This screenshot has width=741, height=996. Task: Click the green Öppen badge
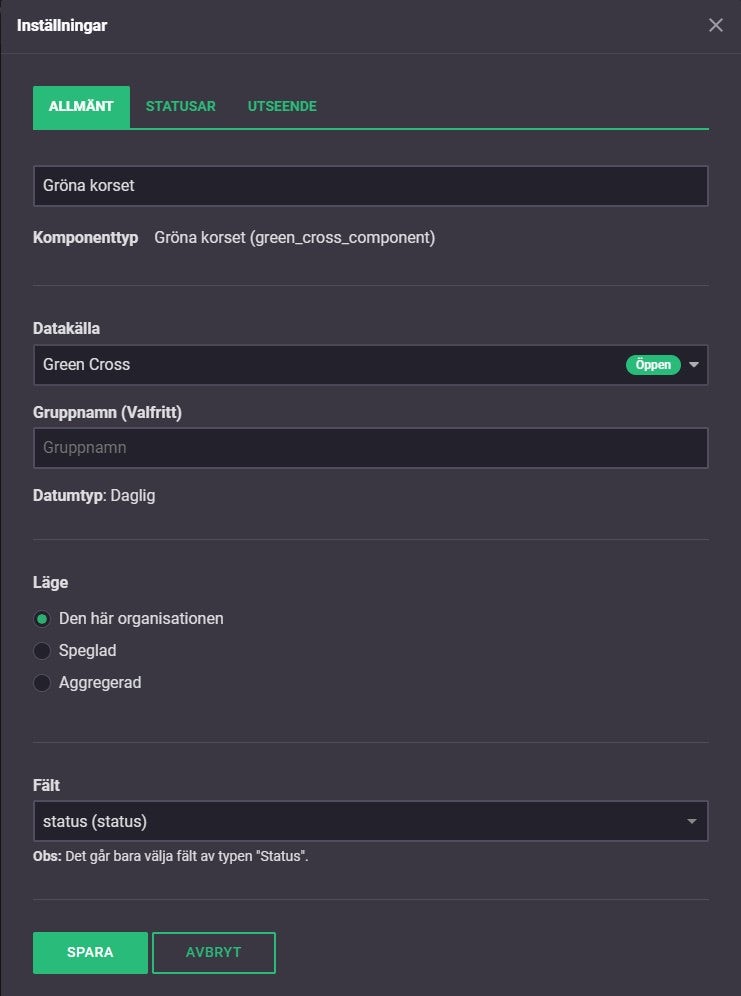[x=653, y=365]
